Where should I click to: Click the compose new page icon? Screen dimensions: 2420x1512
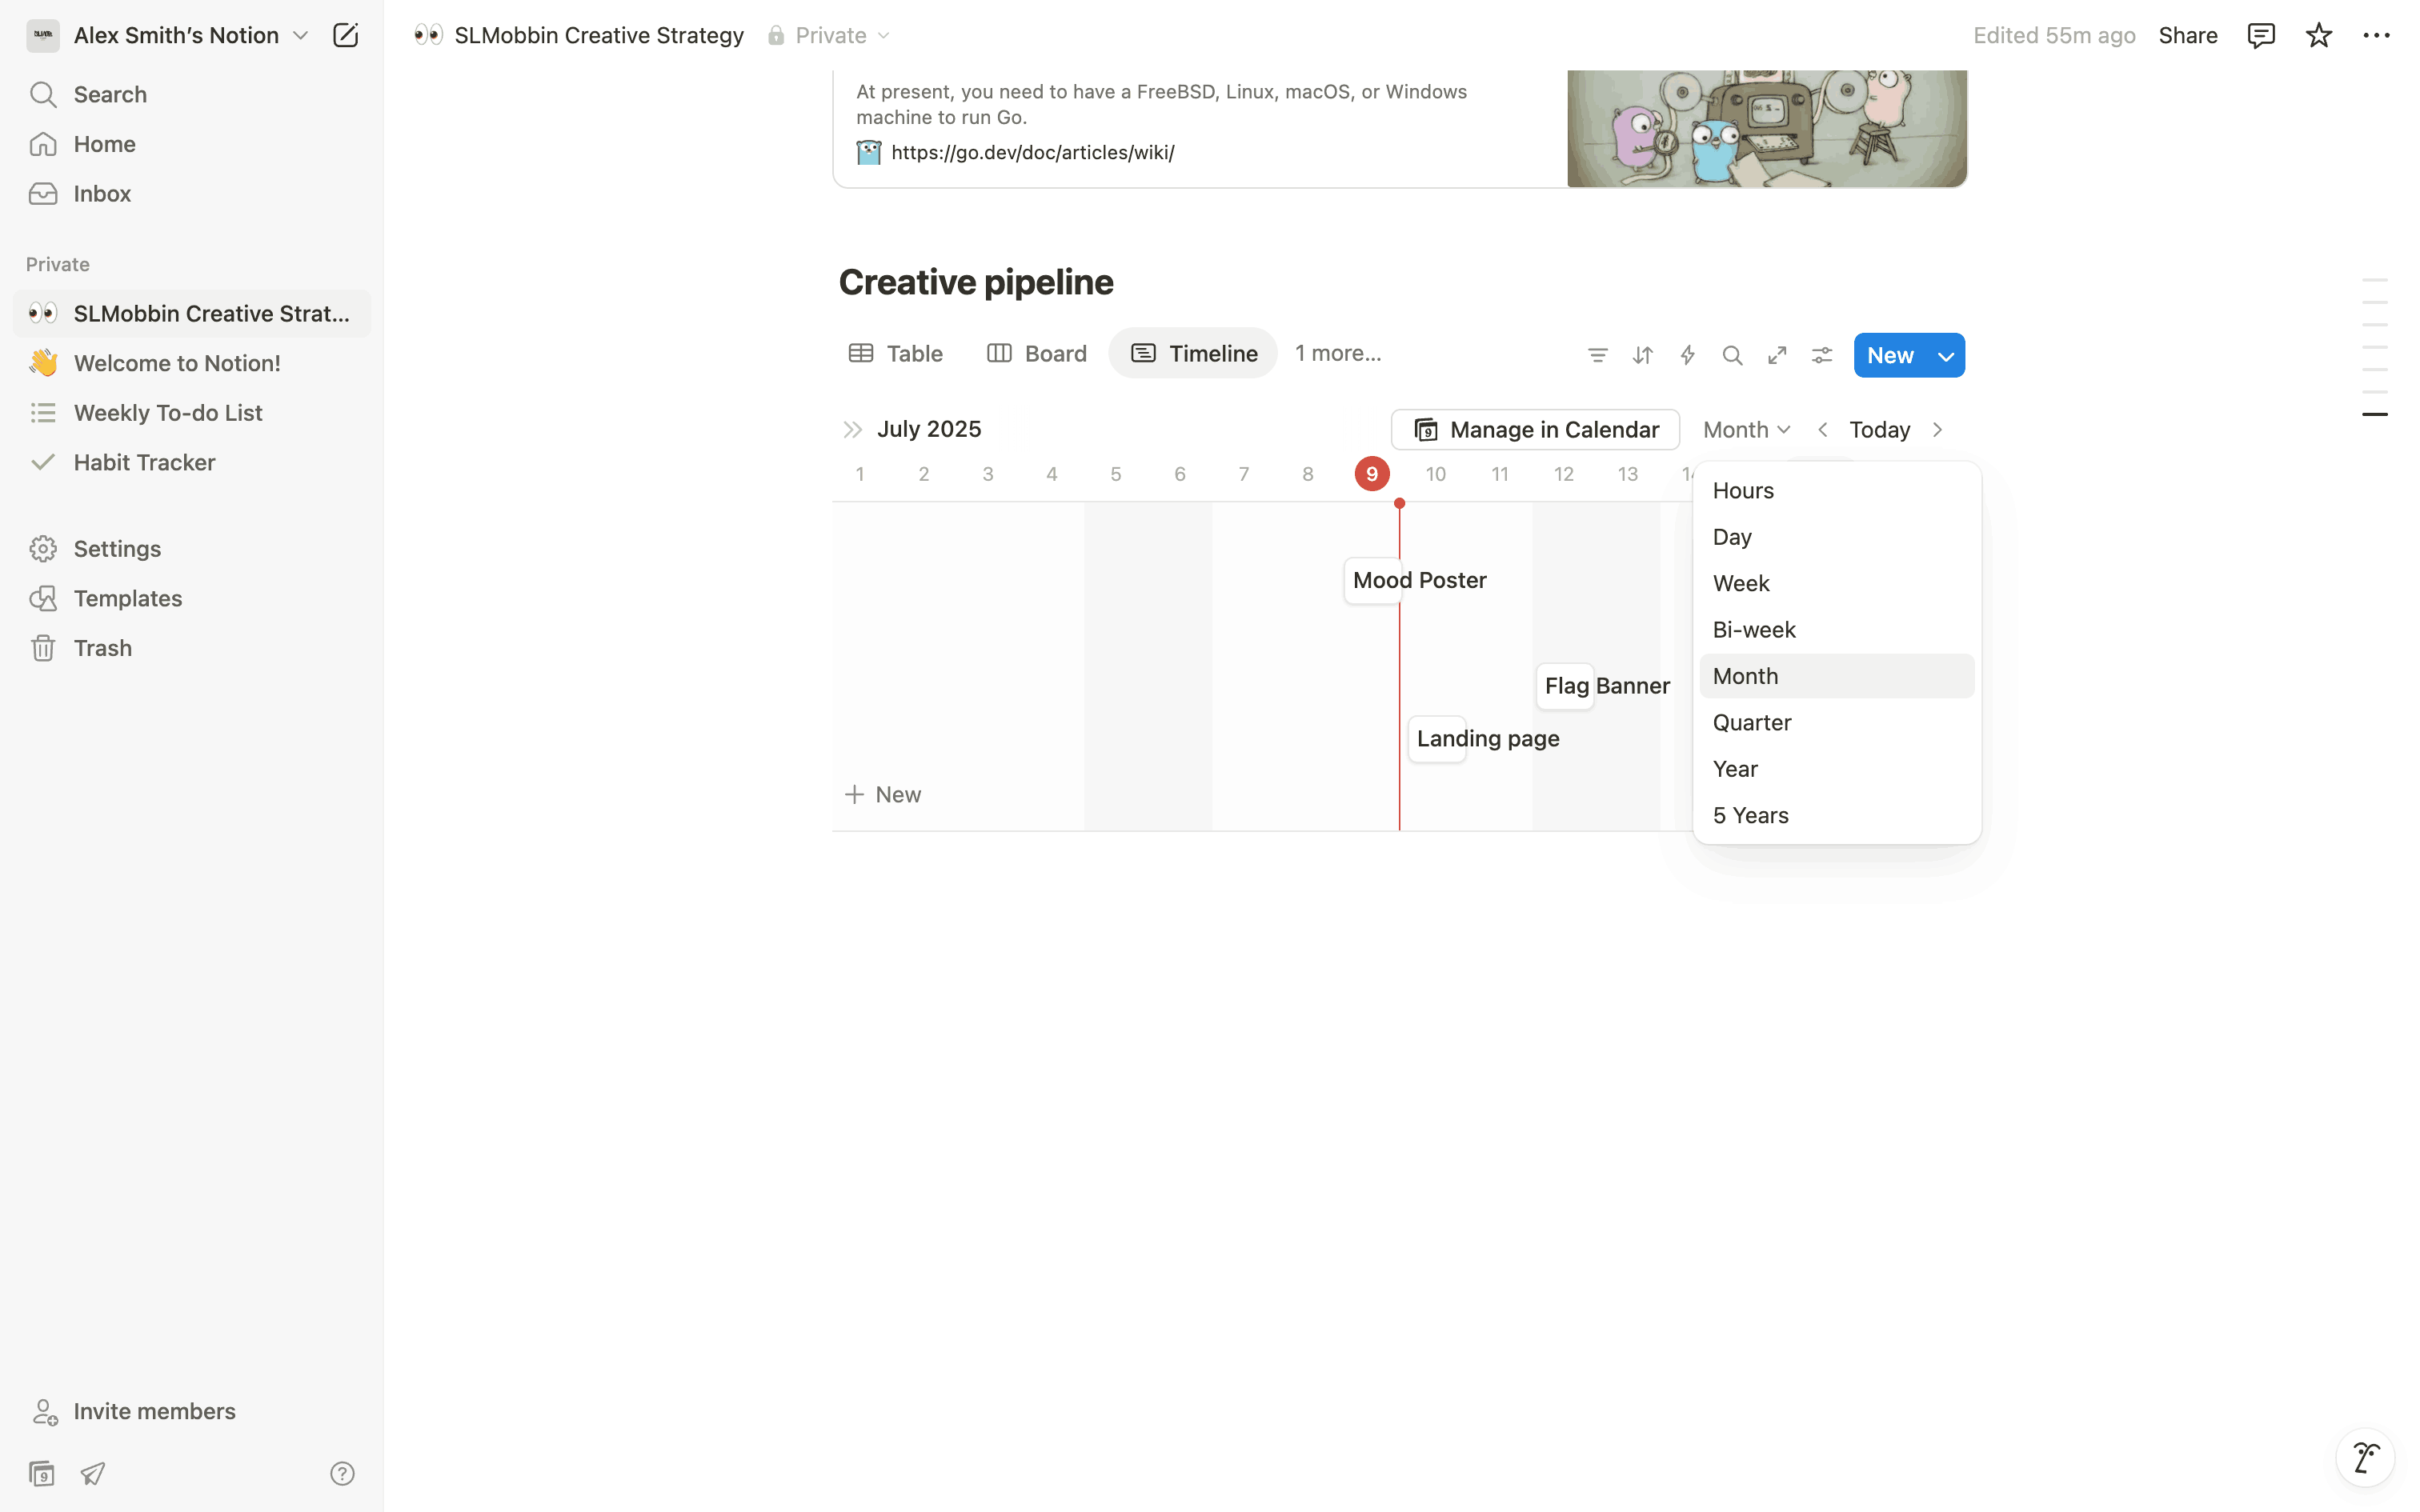coord(345,35)
